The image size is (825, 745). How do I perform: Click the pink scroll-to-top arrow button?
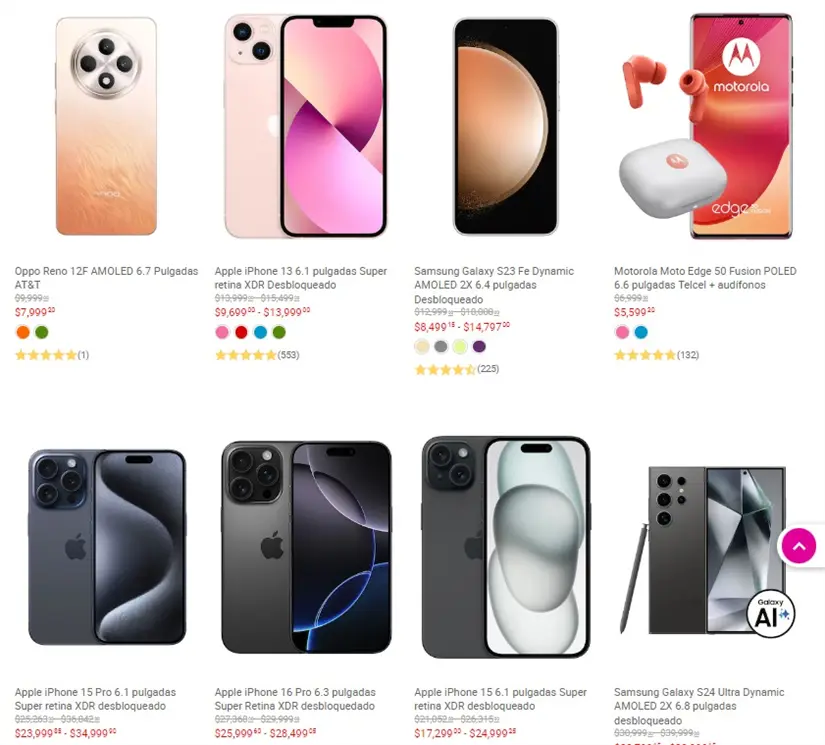point(799,546)
